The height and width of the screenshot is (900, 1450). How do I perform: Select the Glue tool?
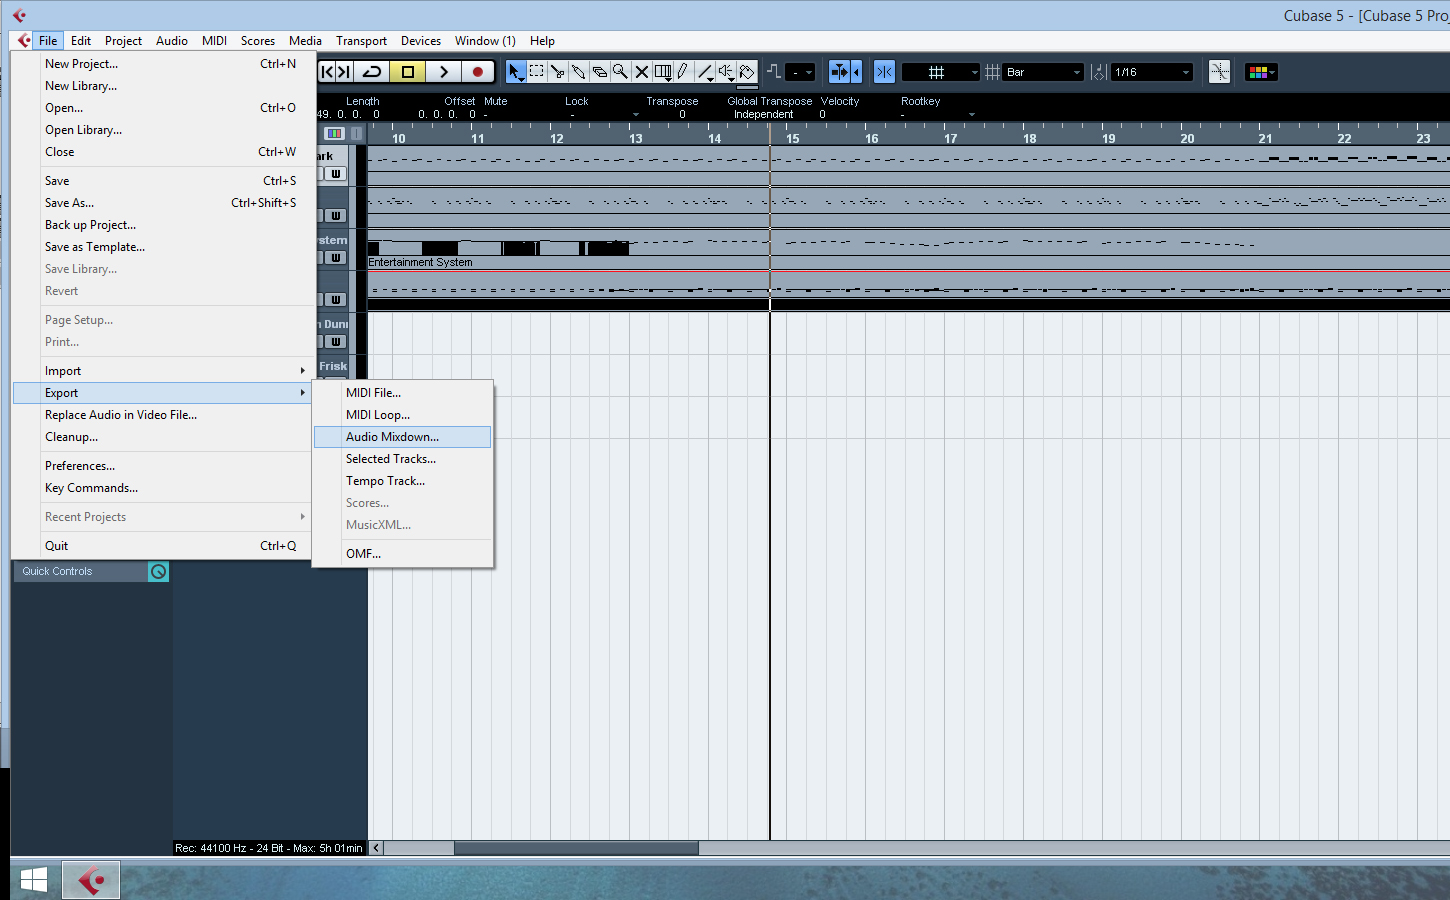tap(578, 72)
